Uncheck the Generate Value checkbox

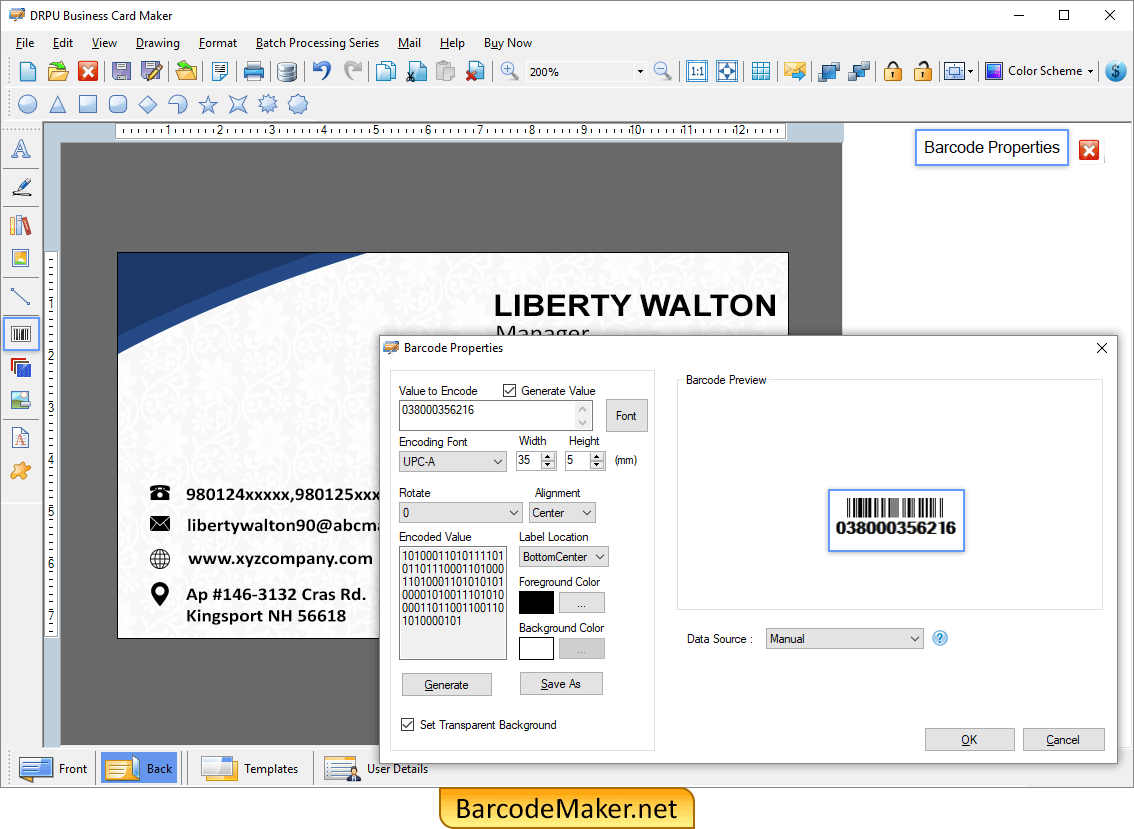509,391
